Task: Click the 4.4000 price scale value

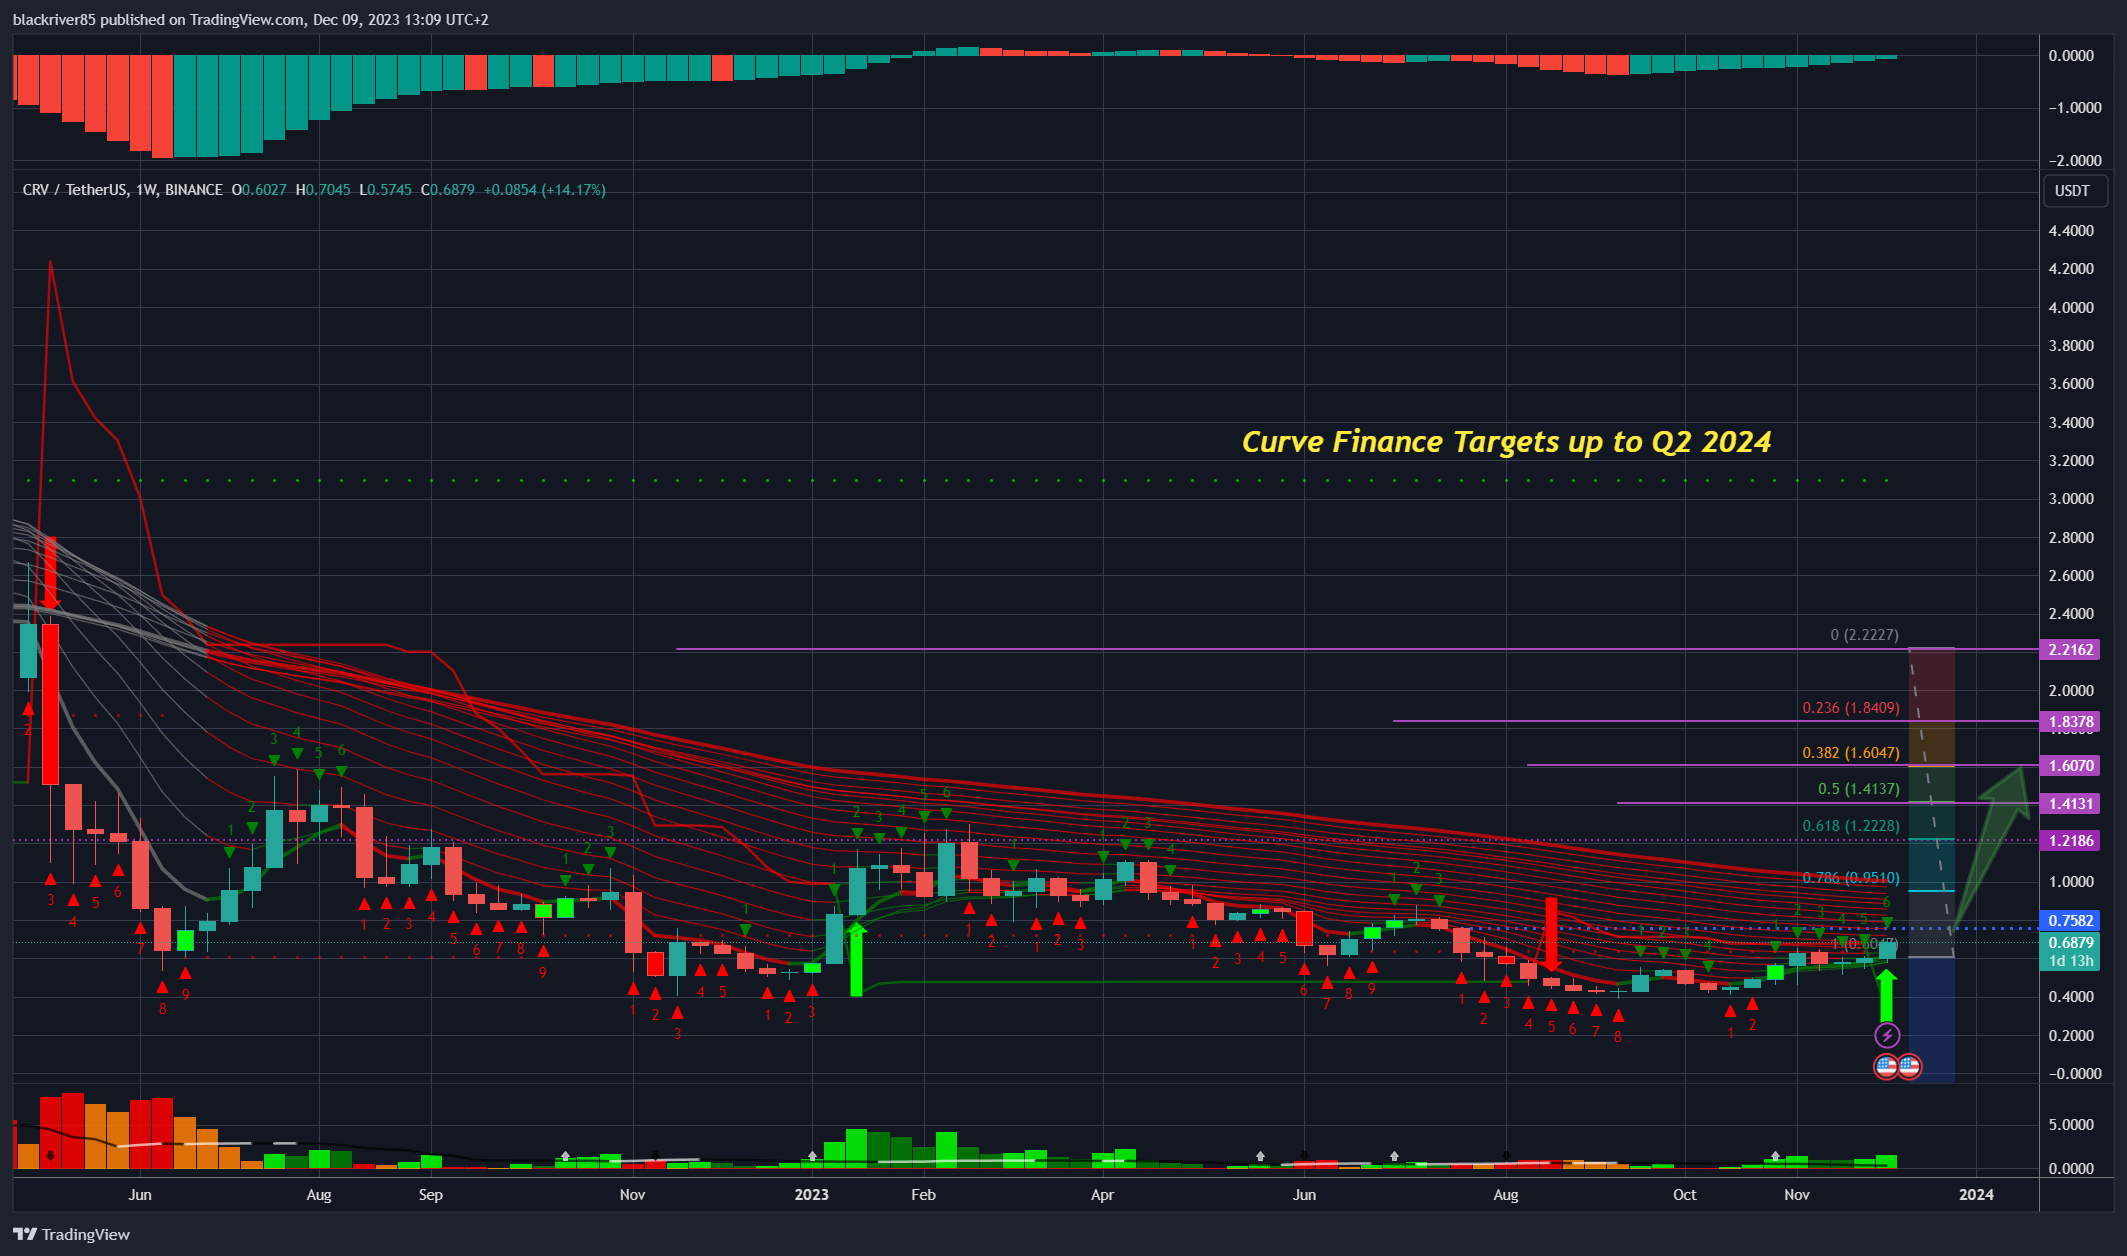Action: point(2071,231)
